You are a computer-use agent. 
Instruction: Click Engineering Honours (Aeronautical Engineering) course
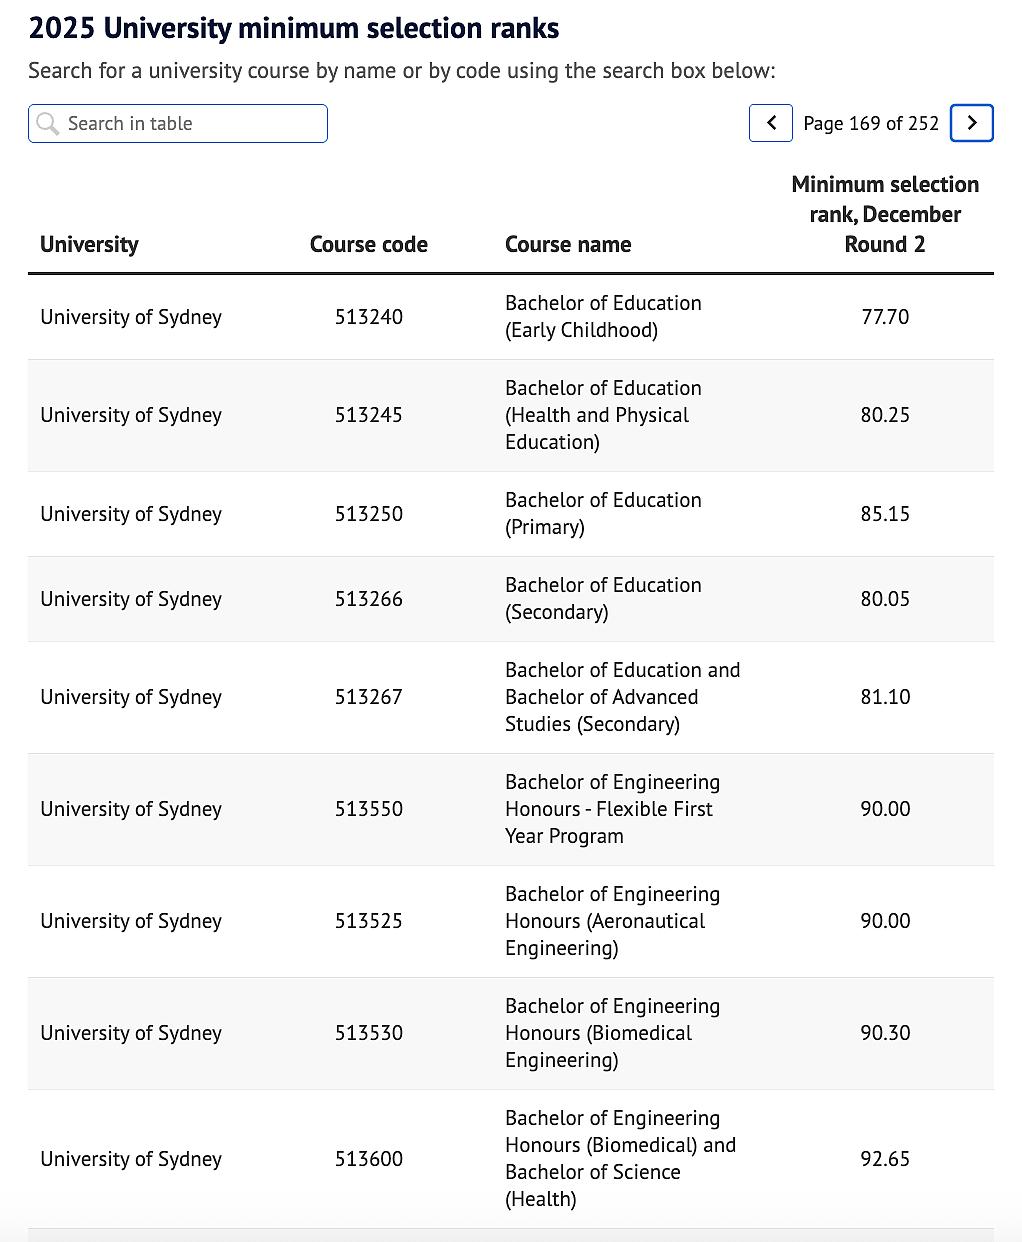[x=612, y=921]
